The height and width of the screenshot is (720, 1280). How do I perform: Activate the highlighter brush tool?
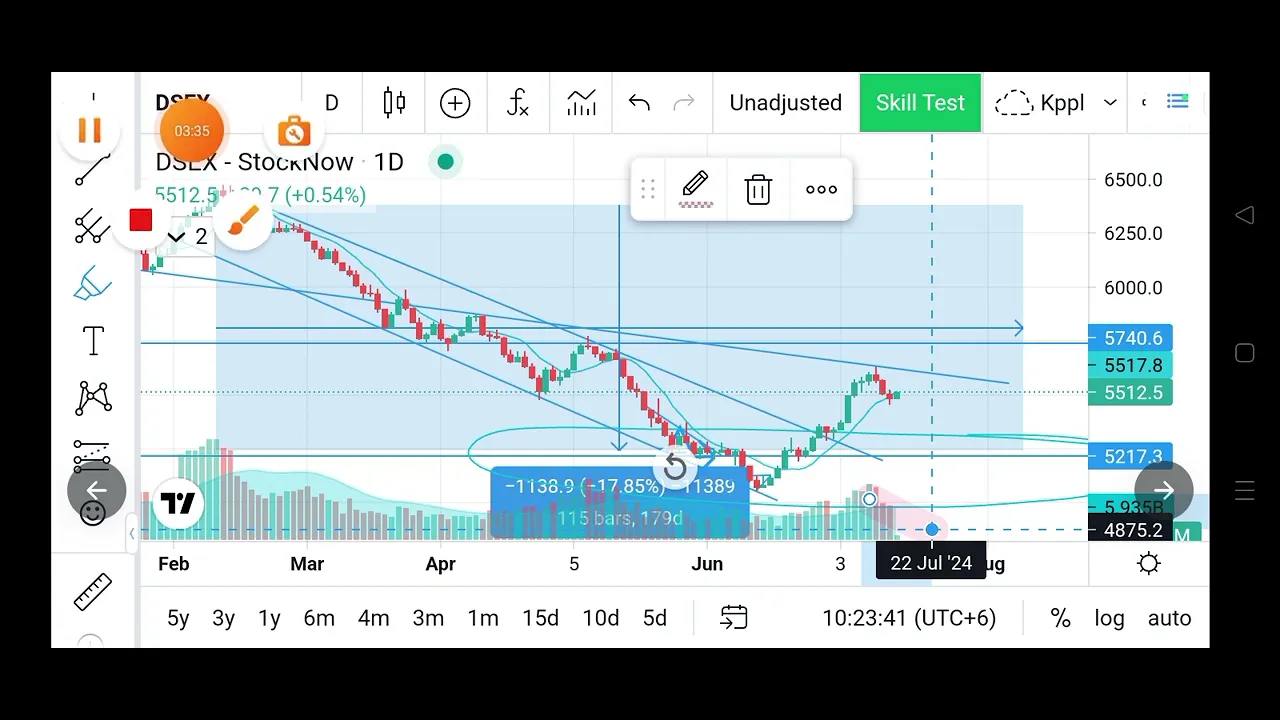coord(93,285)
